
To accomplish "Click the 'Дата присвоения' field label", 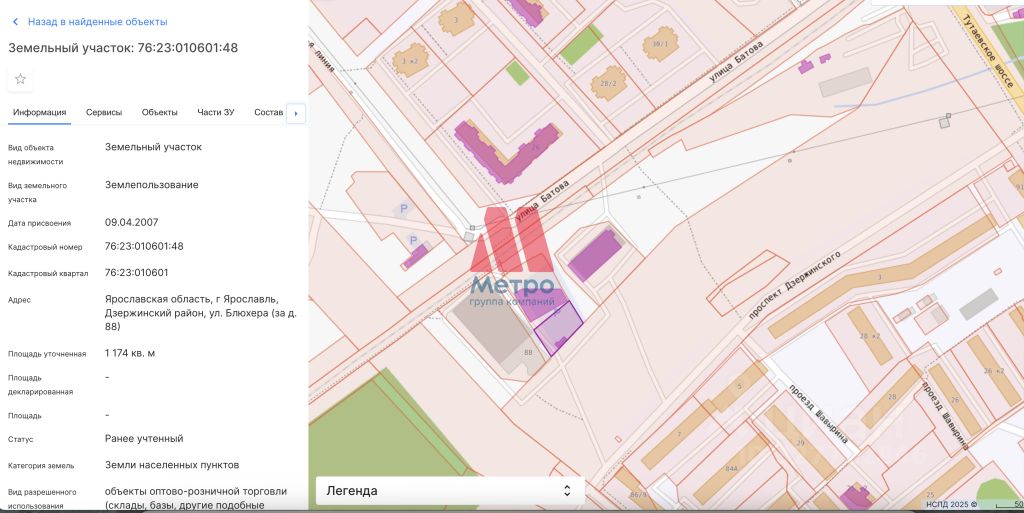I will pos(39,223).
